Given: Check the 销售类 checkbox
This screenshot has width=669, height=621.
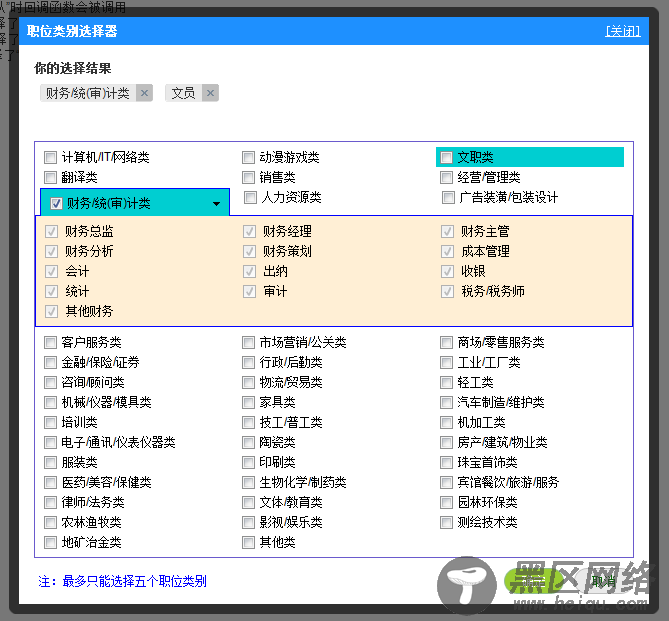Looking at the screenshot, I should click(x=248, y=178).
